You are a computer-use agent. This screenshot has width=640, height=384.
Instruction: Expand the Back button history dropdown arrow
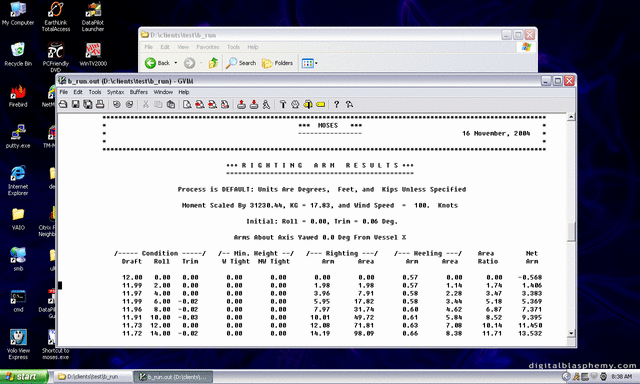(x=176, y=63)
